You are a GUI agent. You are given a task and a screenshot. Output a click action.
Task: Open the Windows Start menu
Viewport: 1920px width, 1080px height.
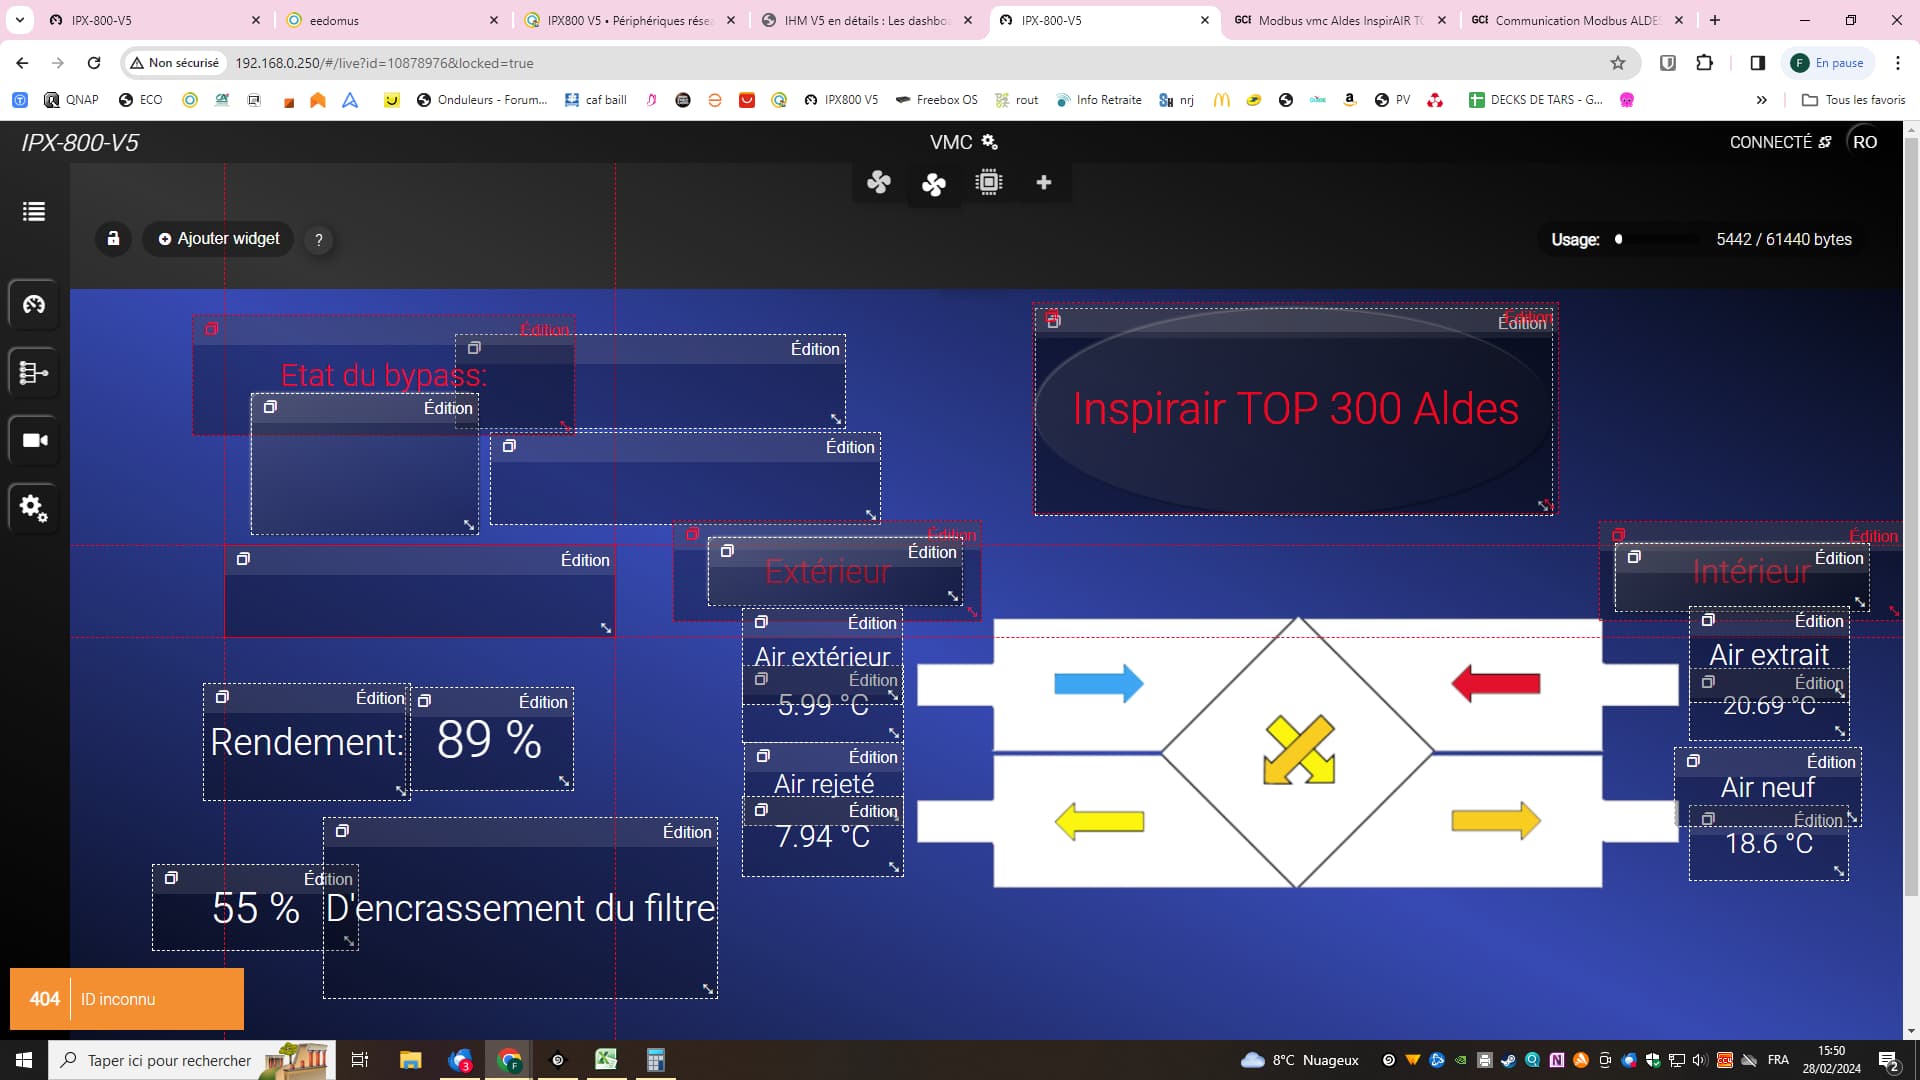pyautogui.click(x=24, y=1060)
